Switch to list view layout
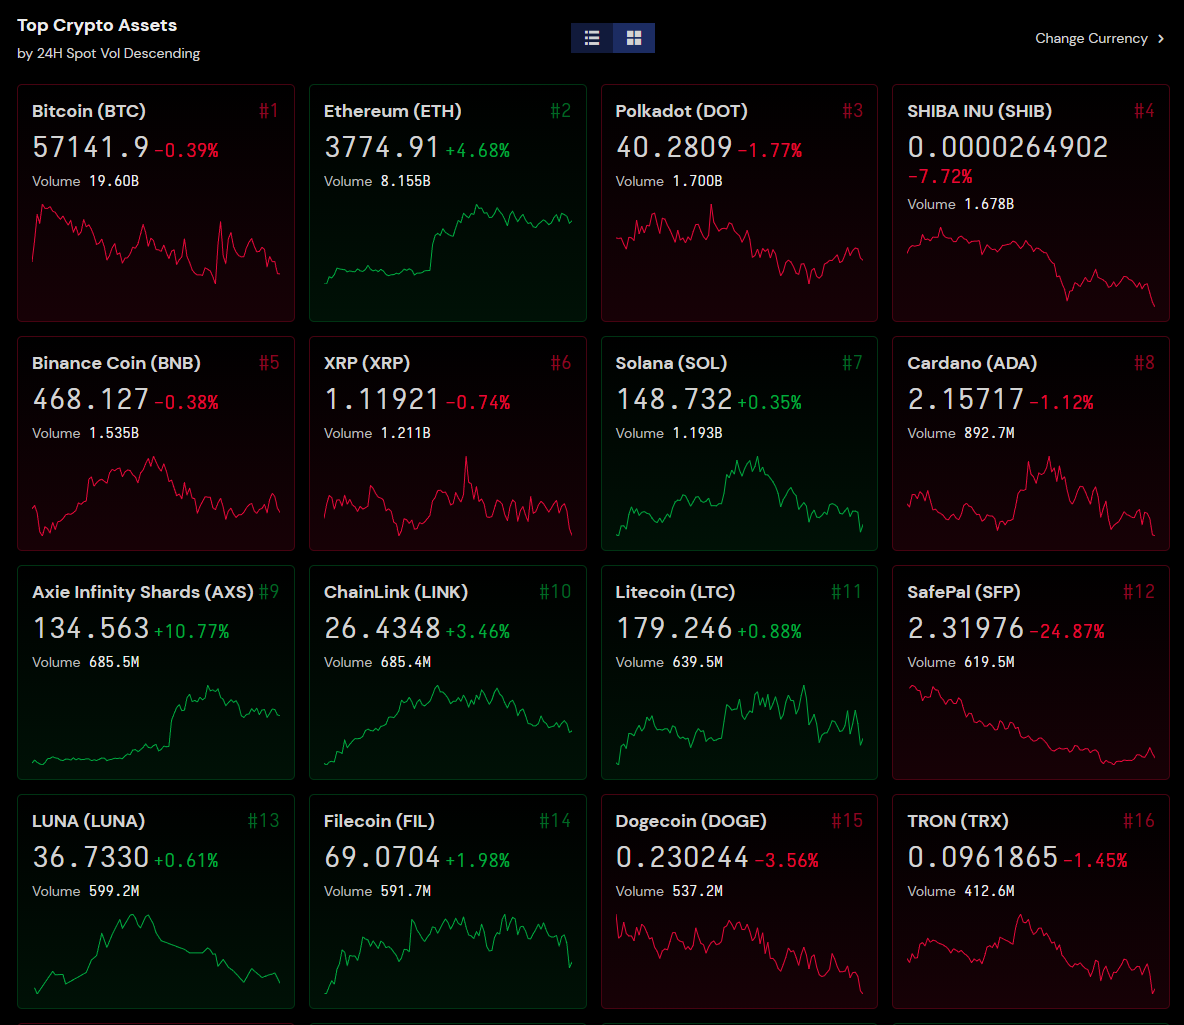The height and width of the screenshot is (1025, 1184). point(592,38)
